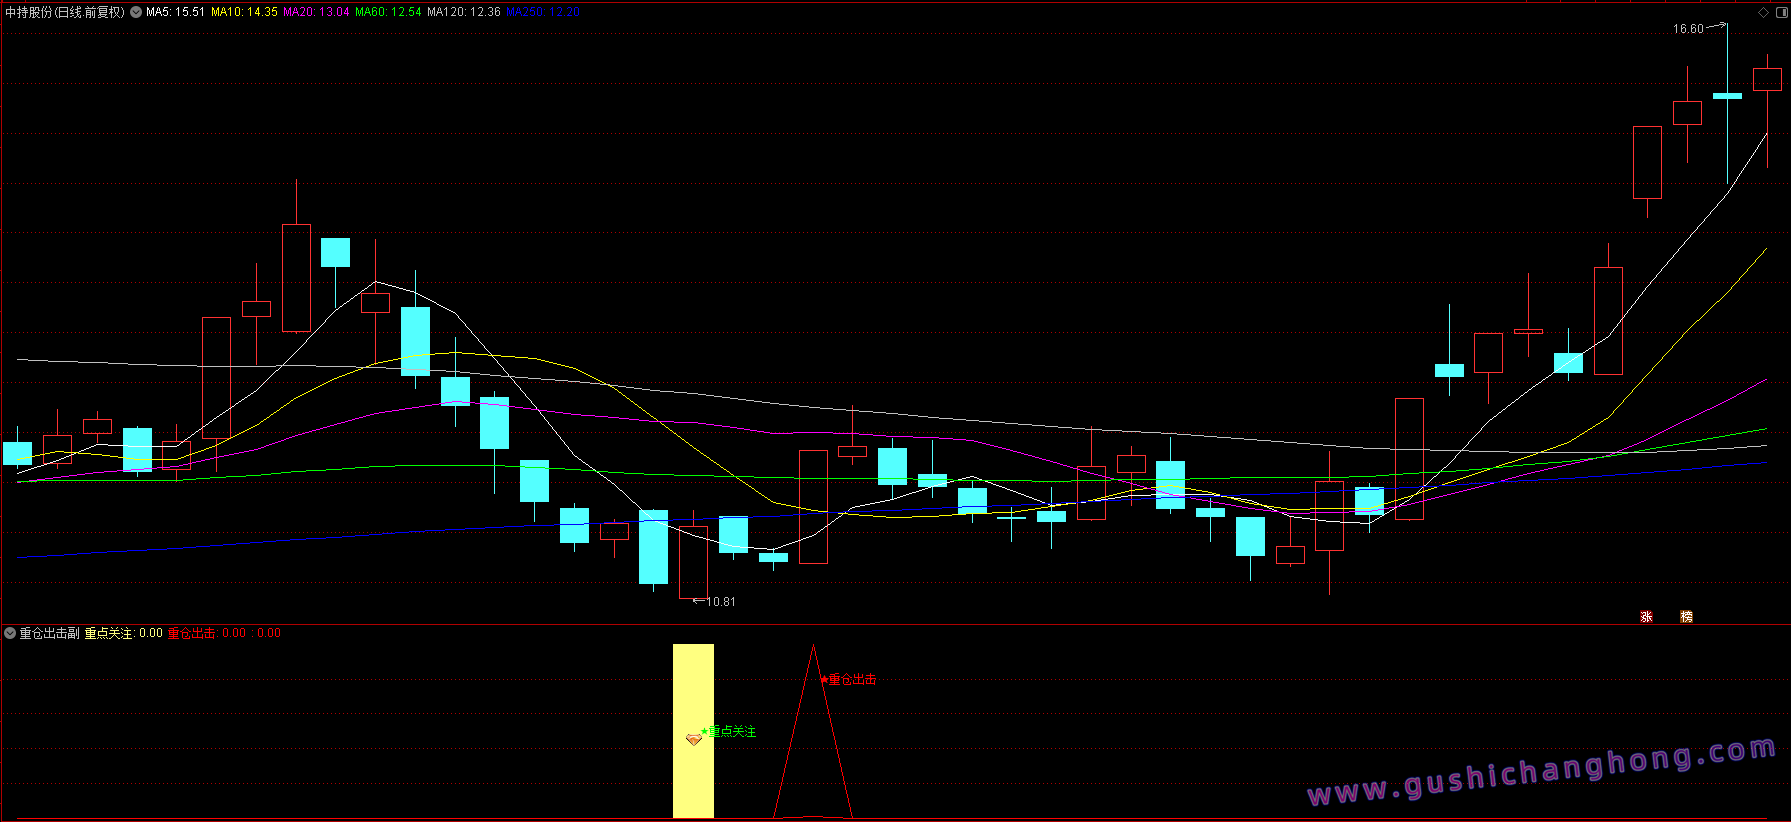Expand the 重仓出击副 indicator dropdown arrow
Screen dimensions: 1791x822
(x=10, y=633)
